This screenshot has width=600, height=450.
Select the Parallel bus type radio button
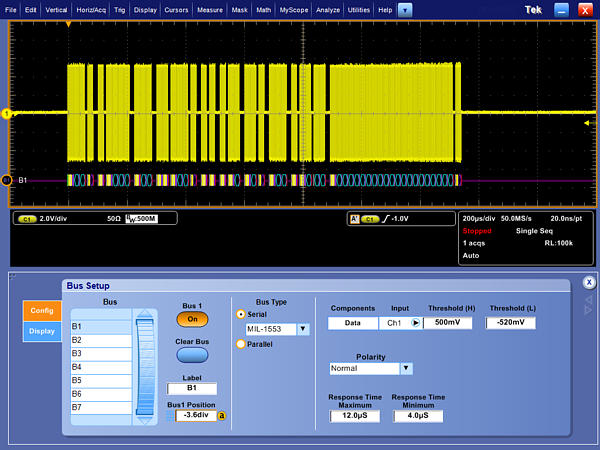[240, 344]
